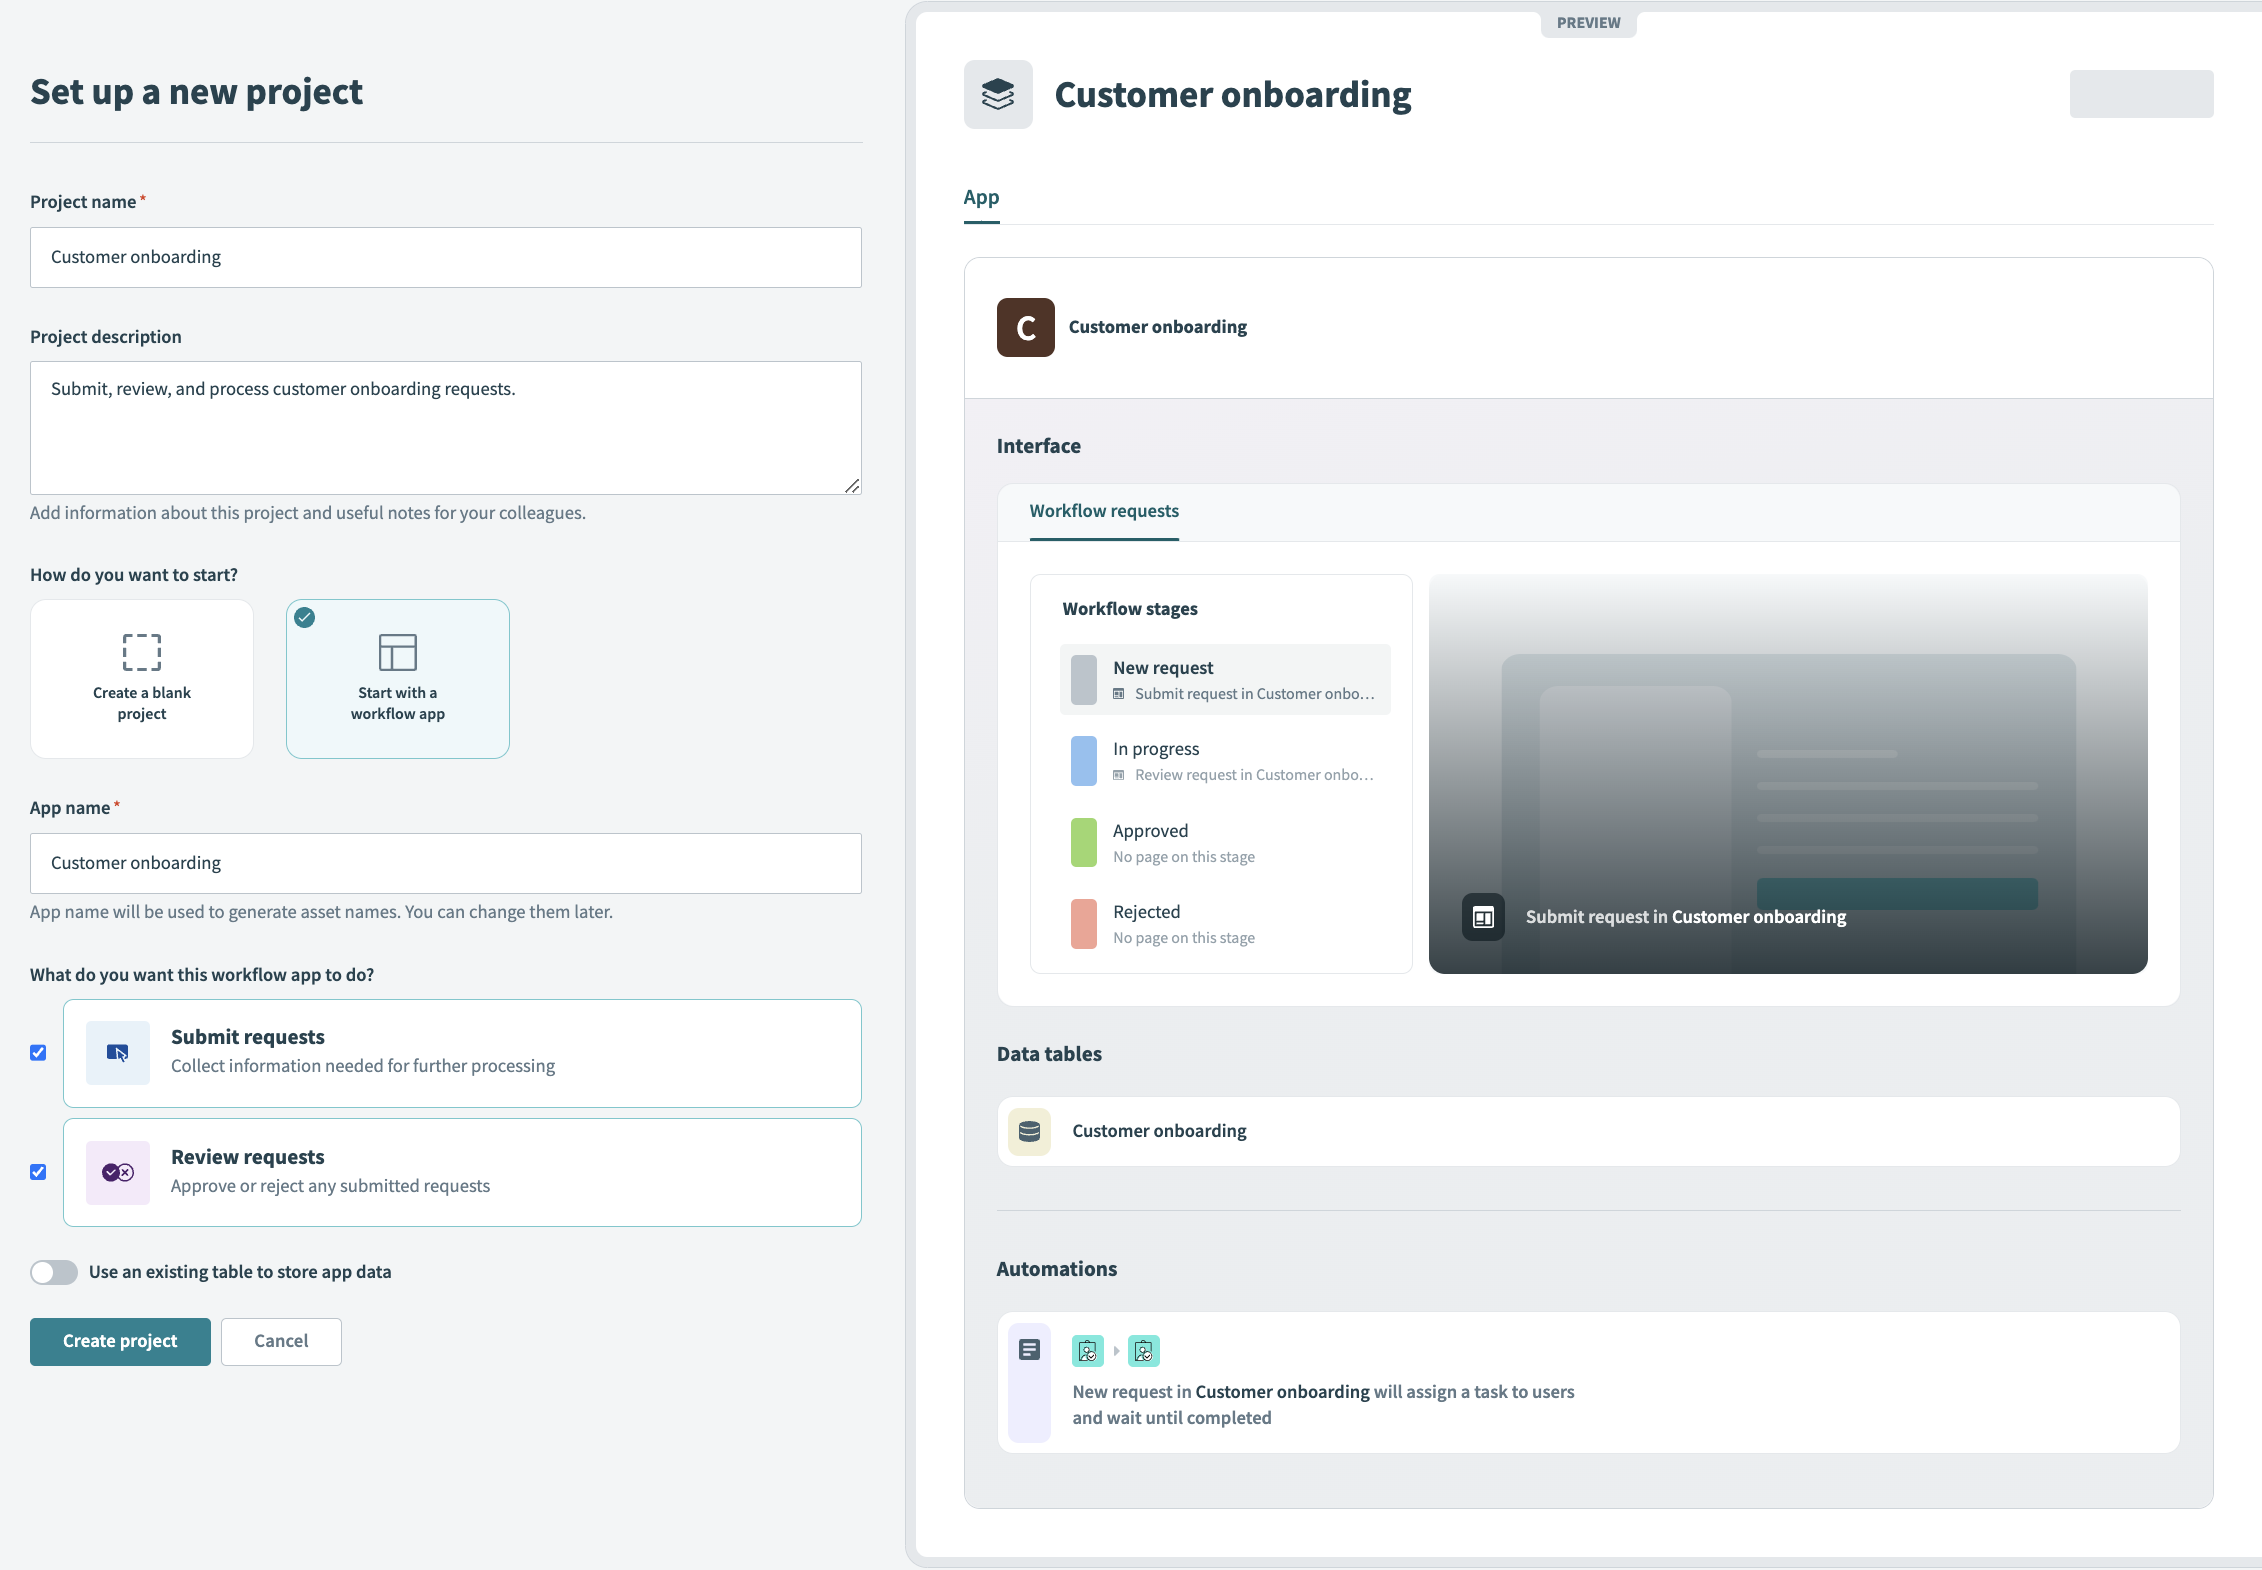Image resolution: width=2262 pixels, height=1570 pixels.
Task: Uncheck the Submit requests checkbox
Action: point(38,1053)
